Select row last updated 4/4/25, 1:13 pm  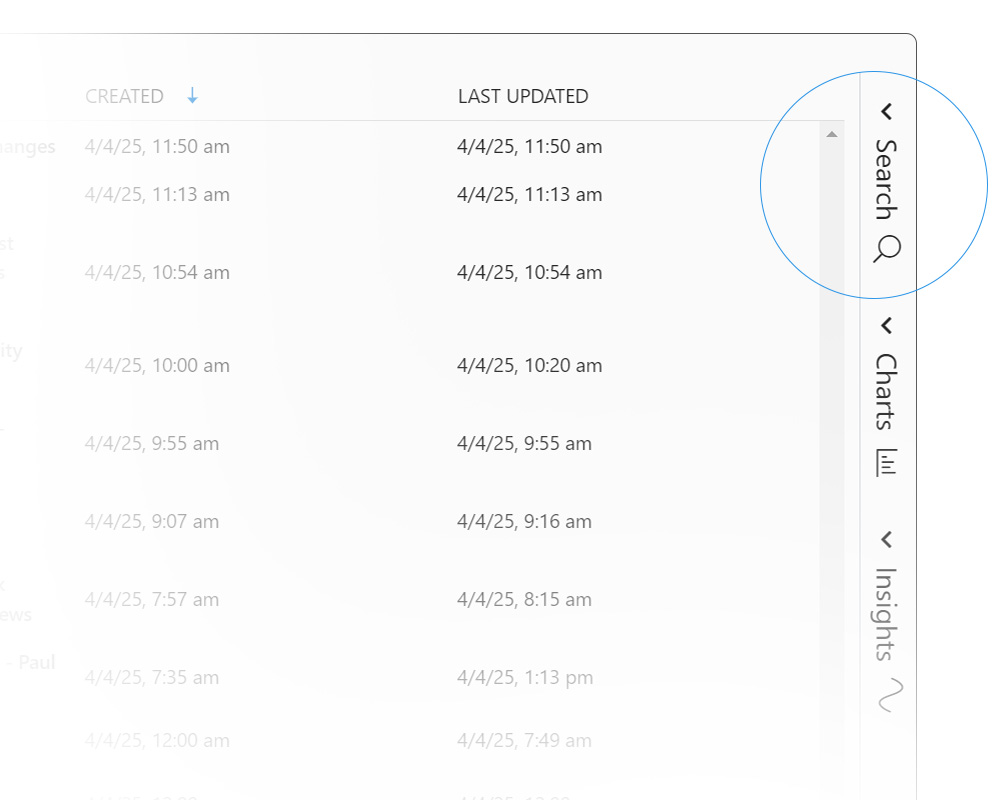click(x=525, y=678)
